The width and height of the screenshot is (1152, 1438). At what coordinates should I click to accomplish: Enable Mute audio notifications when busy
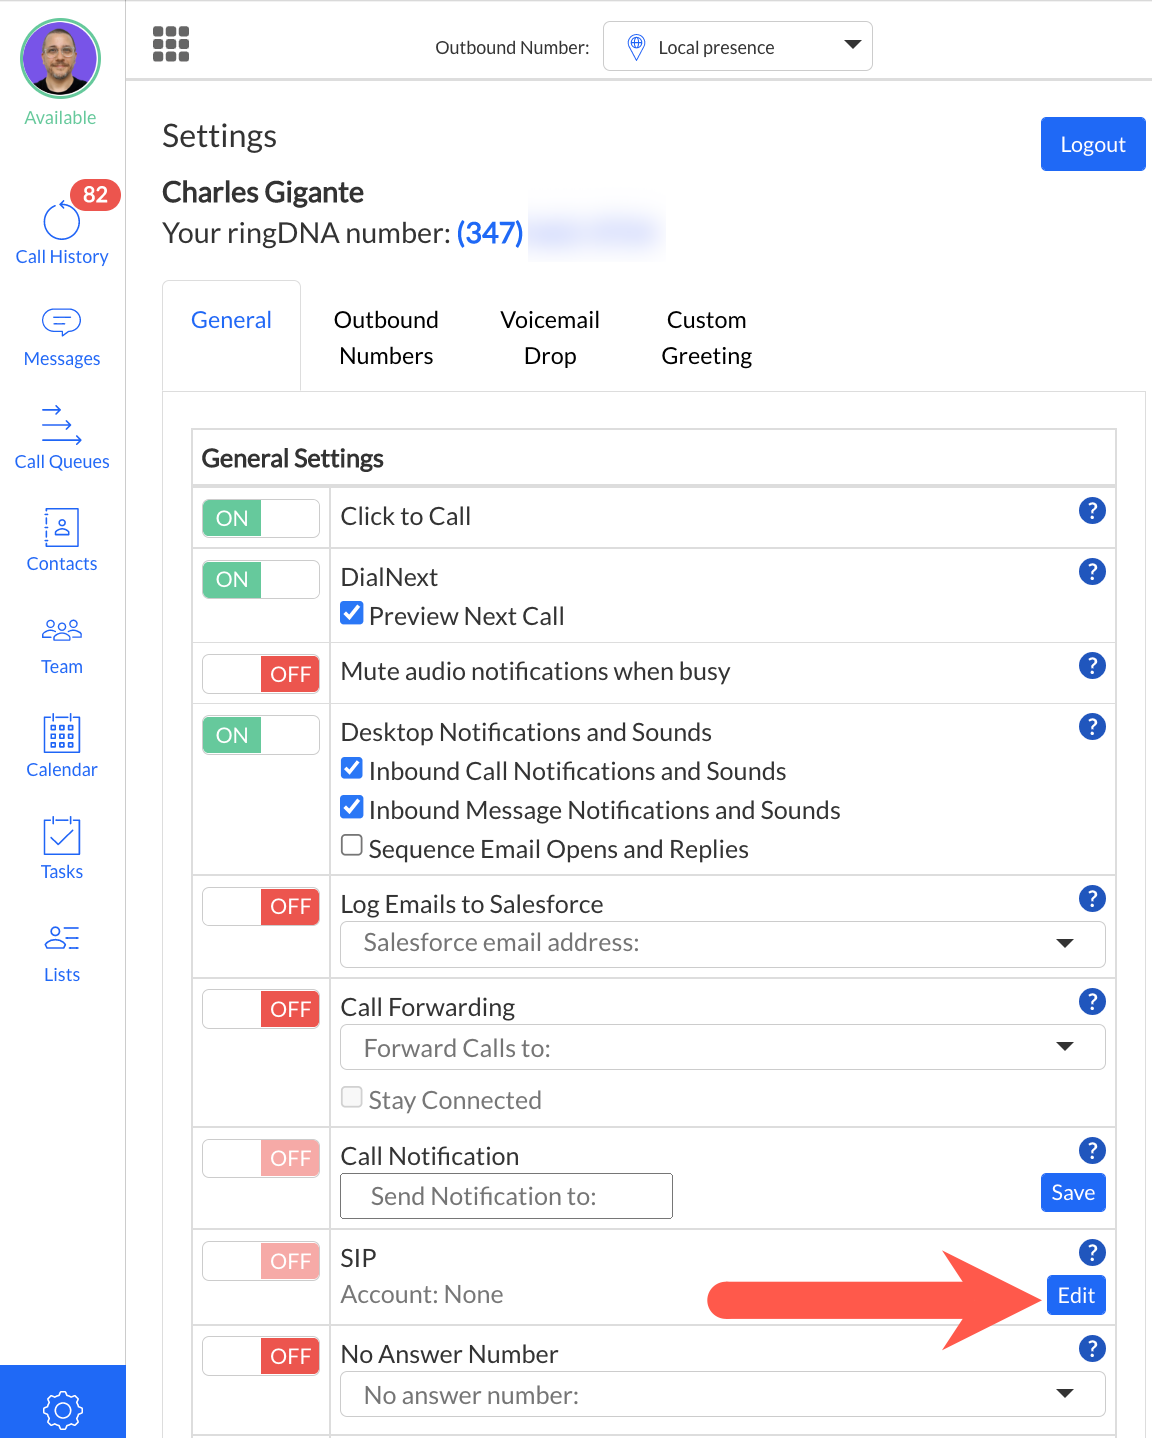coord(260,674)
